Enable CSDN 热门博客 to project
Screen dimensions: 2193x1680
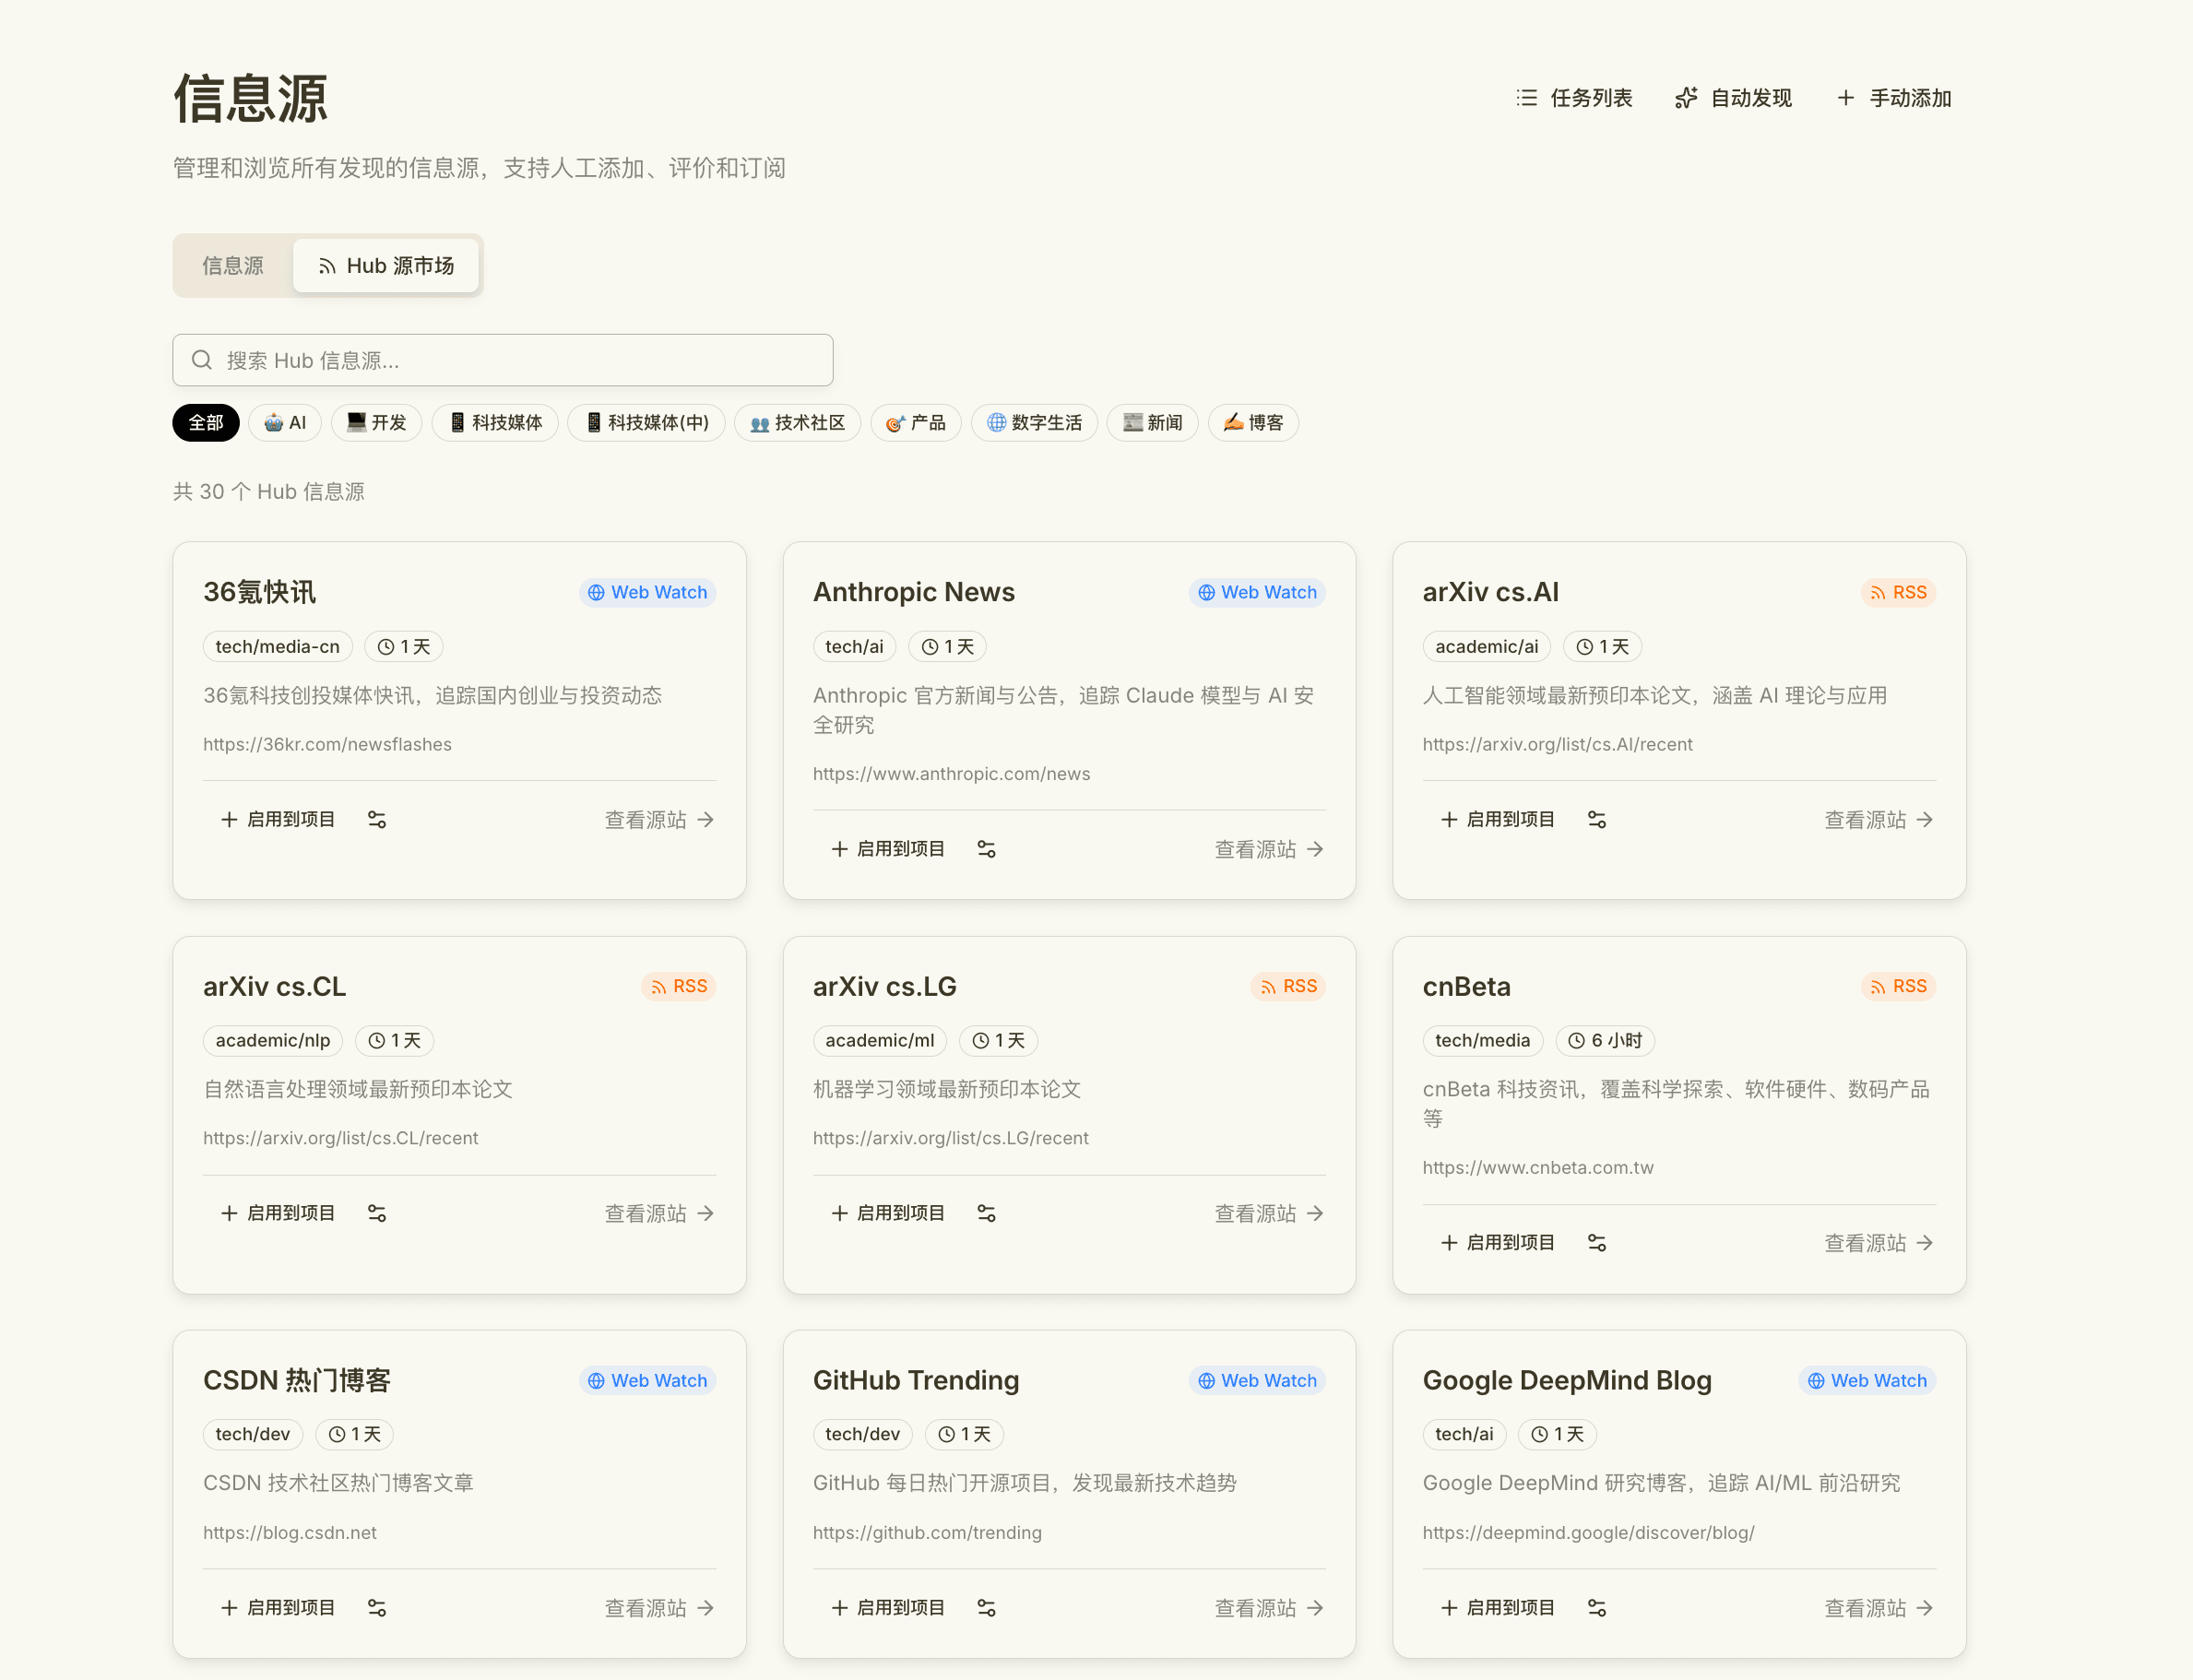click(x=278, y=1607)
